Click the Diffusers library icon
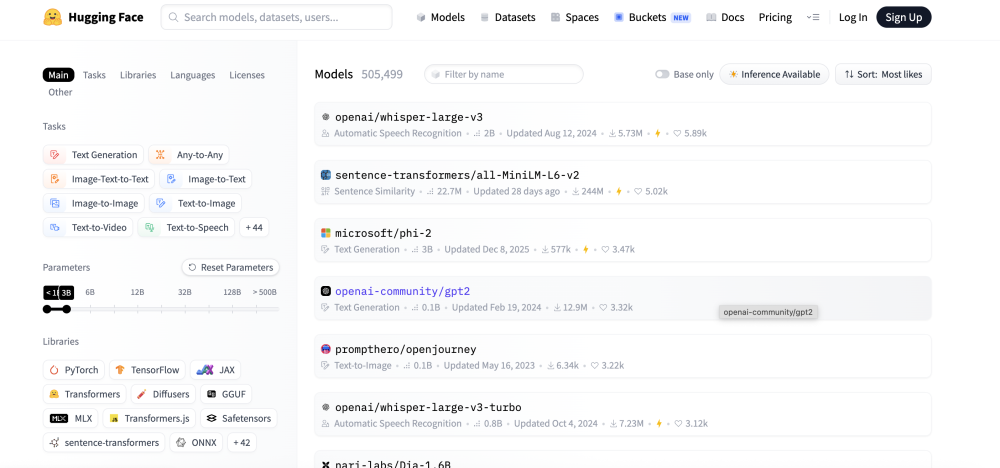Screen dimensions: 1000x468 click(x=142, y=394)
